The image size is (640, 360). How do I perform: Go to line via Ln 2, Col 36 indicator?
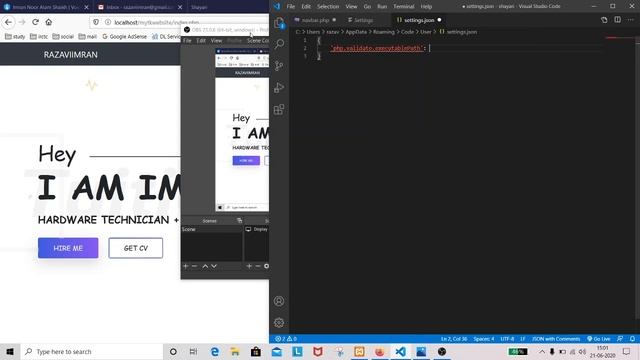[x=454, y=339]
